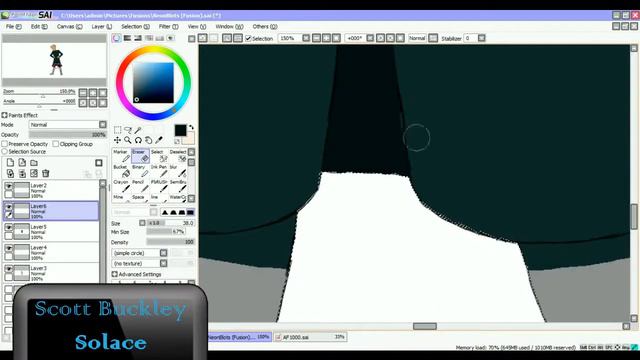The image size is (640, 360).
Task: Open the Stabilizer value dropdown
Action: click(482, 38)
